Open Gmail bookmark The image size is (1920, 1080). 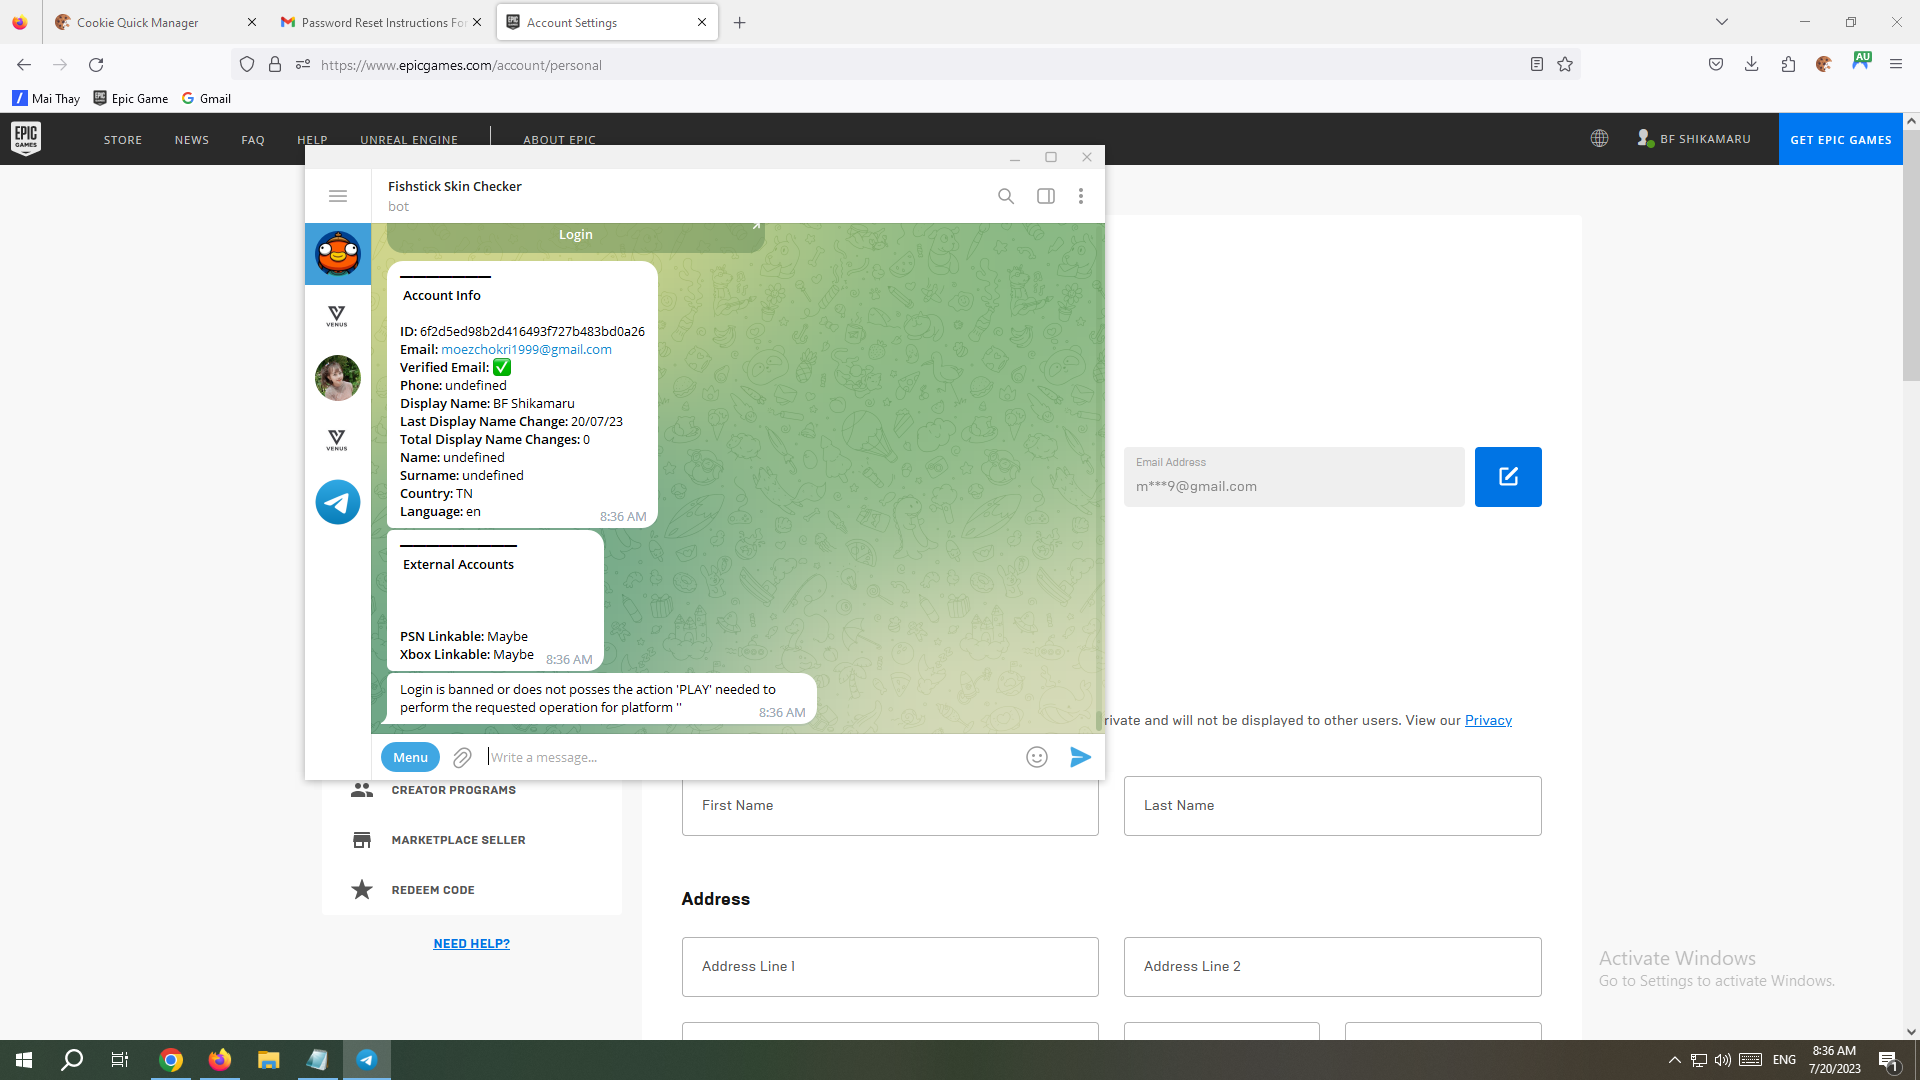pyautogui.click(x=206, y=98)
